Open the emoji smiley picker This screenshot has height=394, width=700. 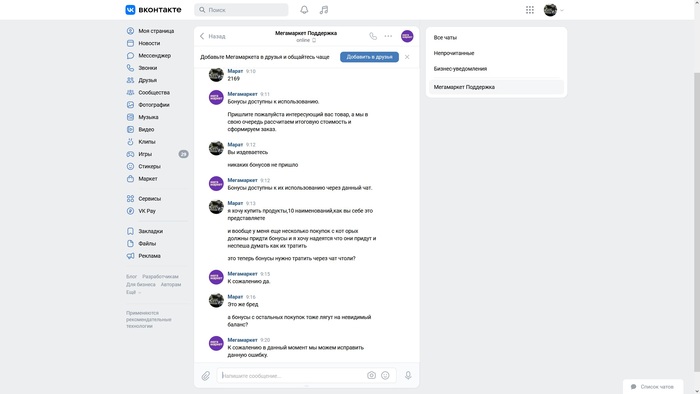tap(385, 375)
